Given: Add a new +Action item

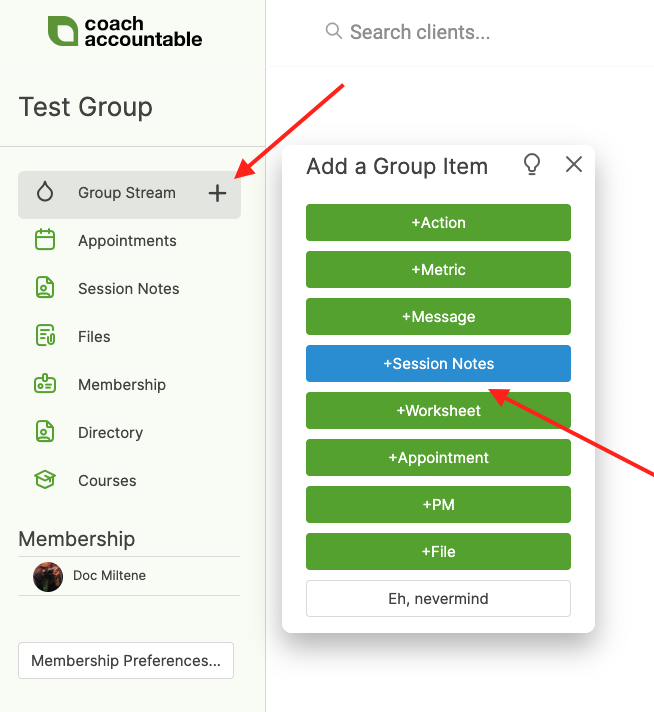Looking at the screenshot, I should click(438, 222).
